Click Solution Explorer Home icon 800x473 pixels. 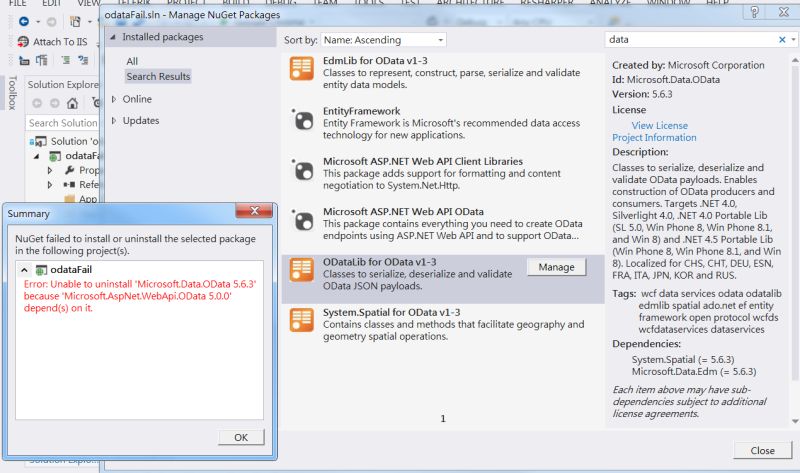click(72, 104)
